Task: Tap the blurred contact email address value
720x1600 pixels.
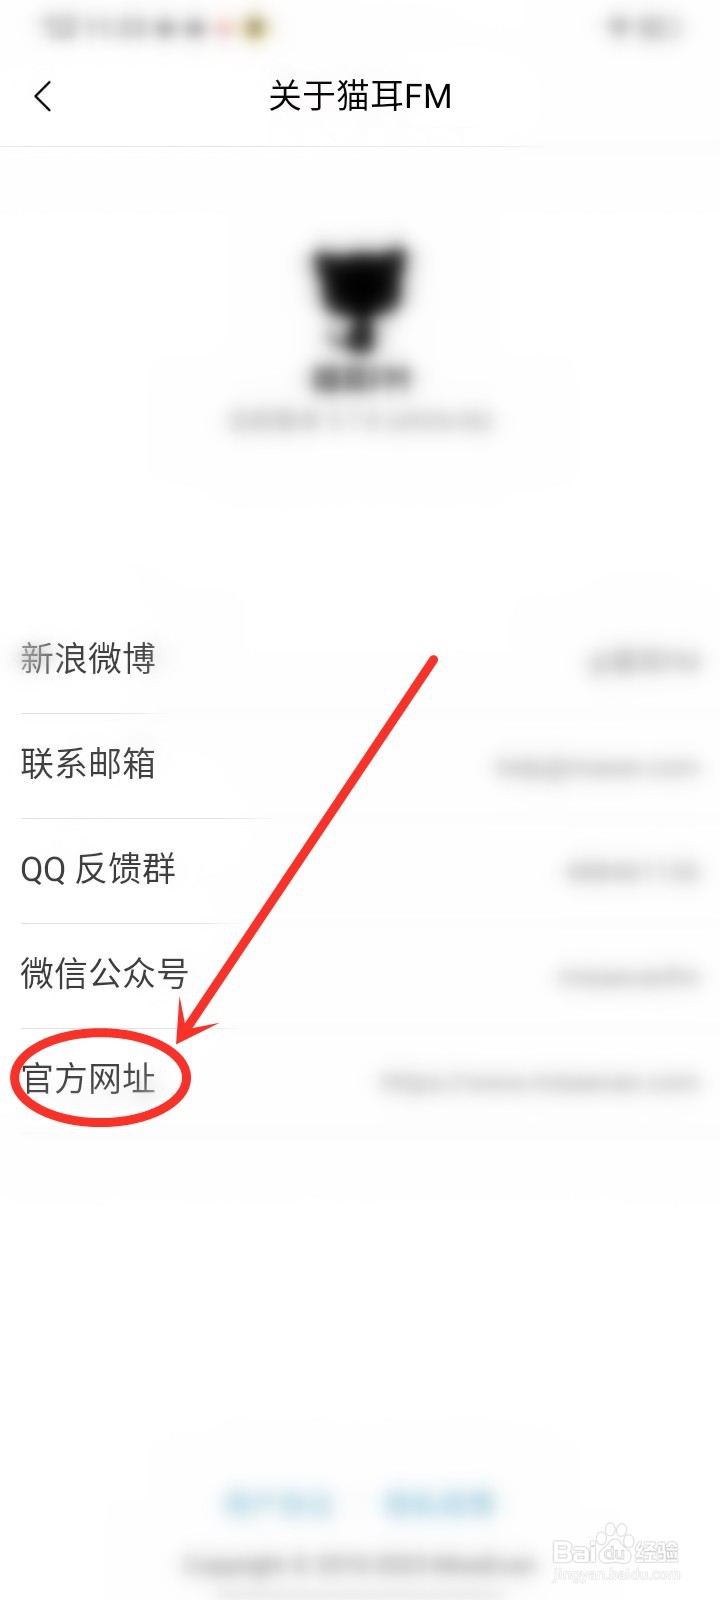Action: tap(597, 767)
